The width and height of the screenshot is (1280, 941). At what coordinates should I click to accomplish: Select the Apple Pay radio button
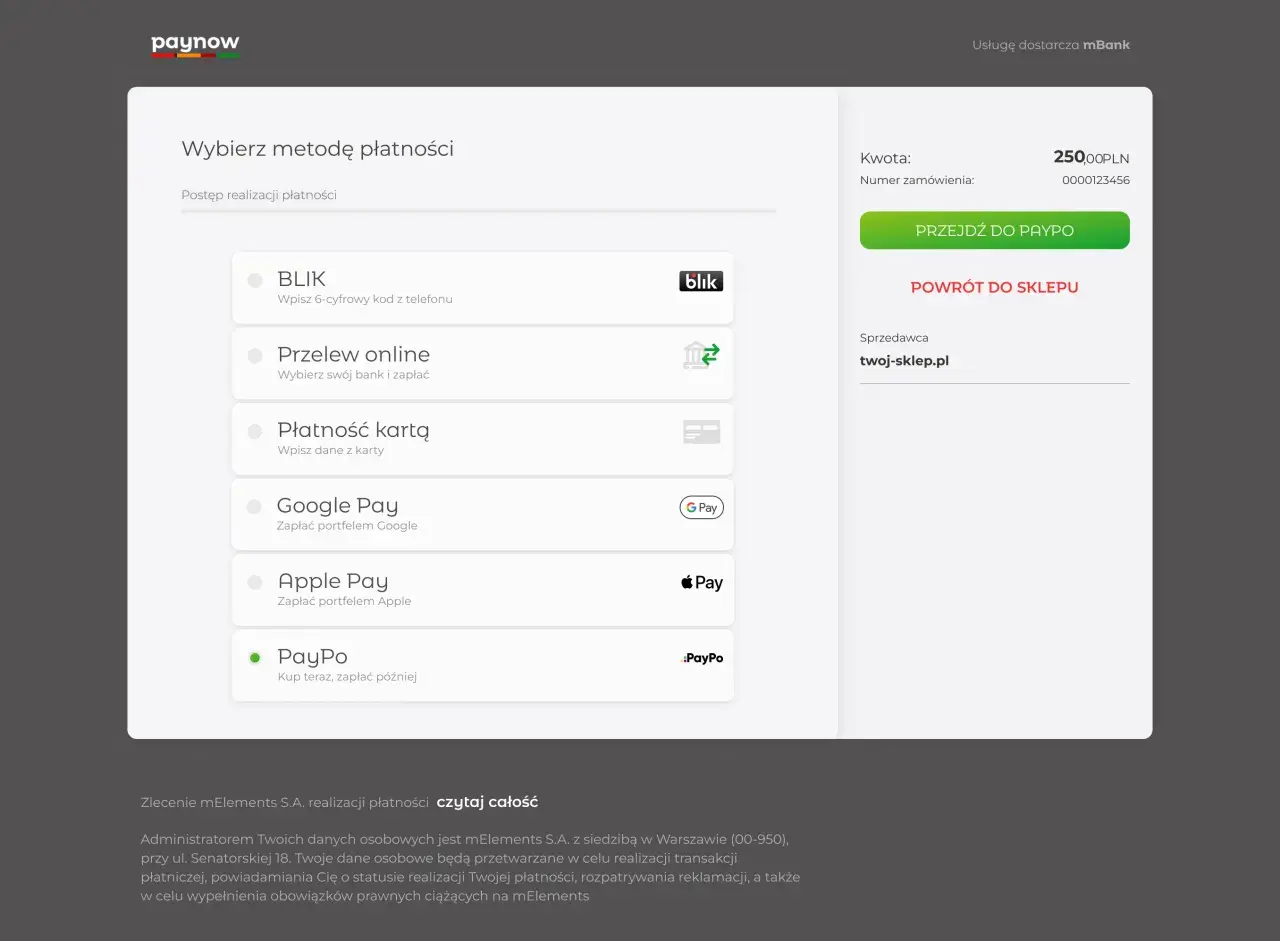(255, 582)
